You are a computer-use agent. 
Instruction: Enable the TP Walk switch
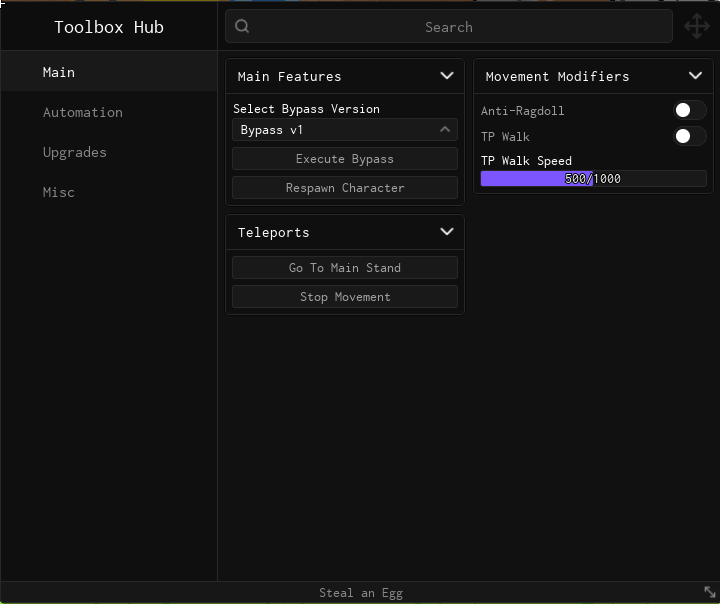689,136
